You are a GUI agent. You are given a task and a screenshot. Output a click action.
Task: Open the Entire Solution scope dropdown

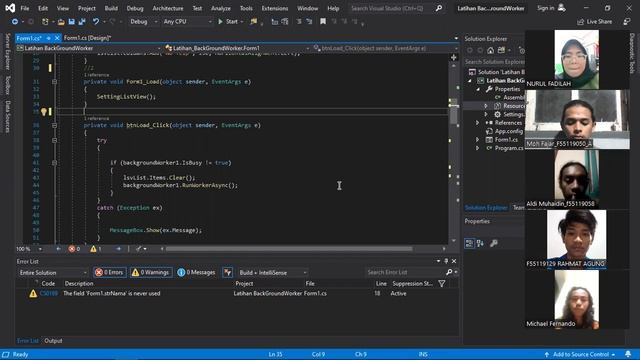pyautogui.click(x=53, y=272)
